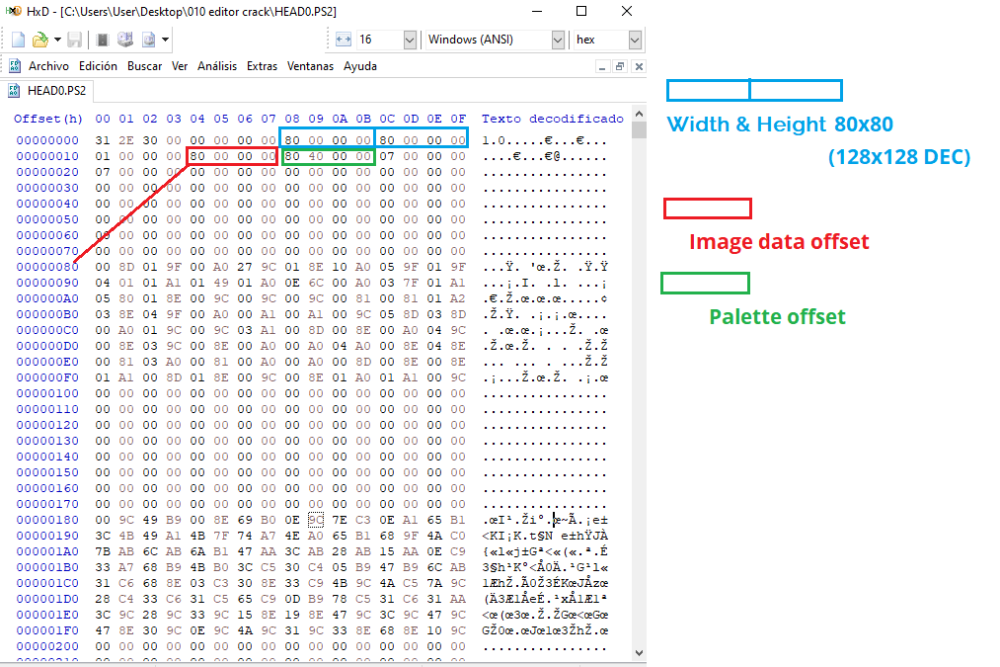
Task: Open the Windows (ANSI) charset dropdown
Action: (558, 40)
